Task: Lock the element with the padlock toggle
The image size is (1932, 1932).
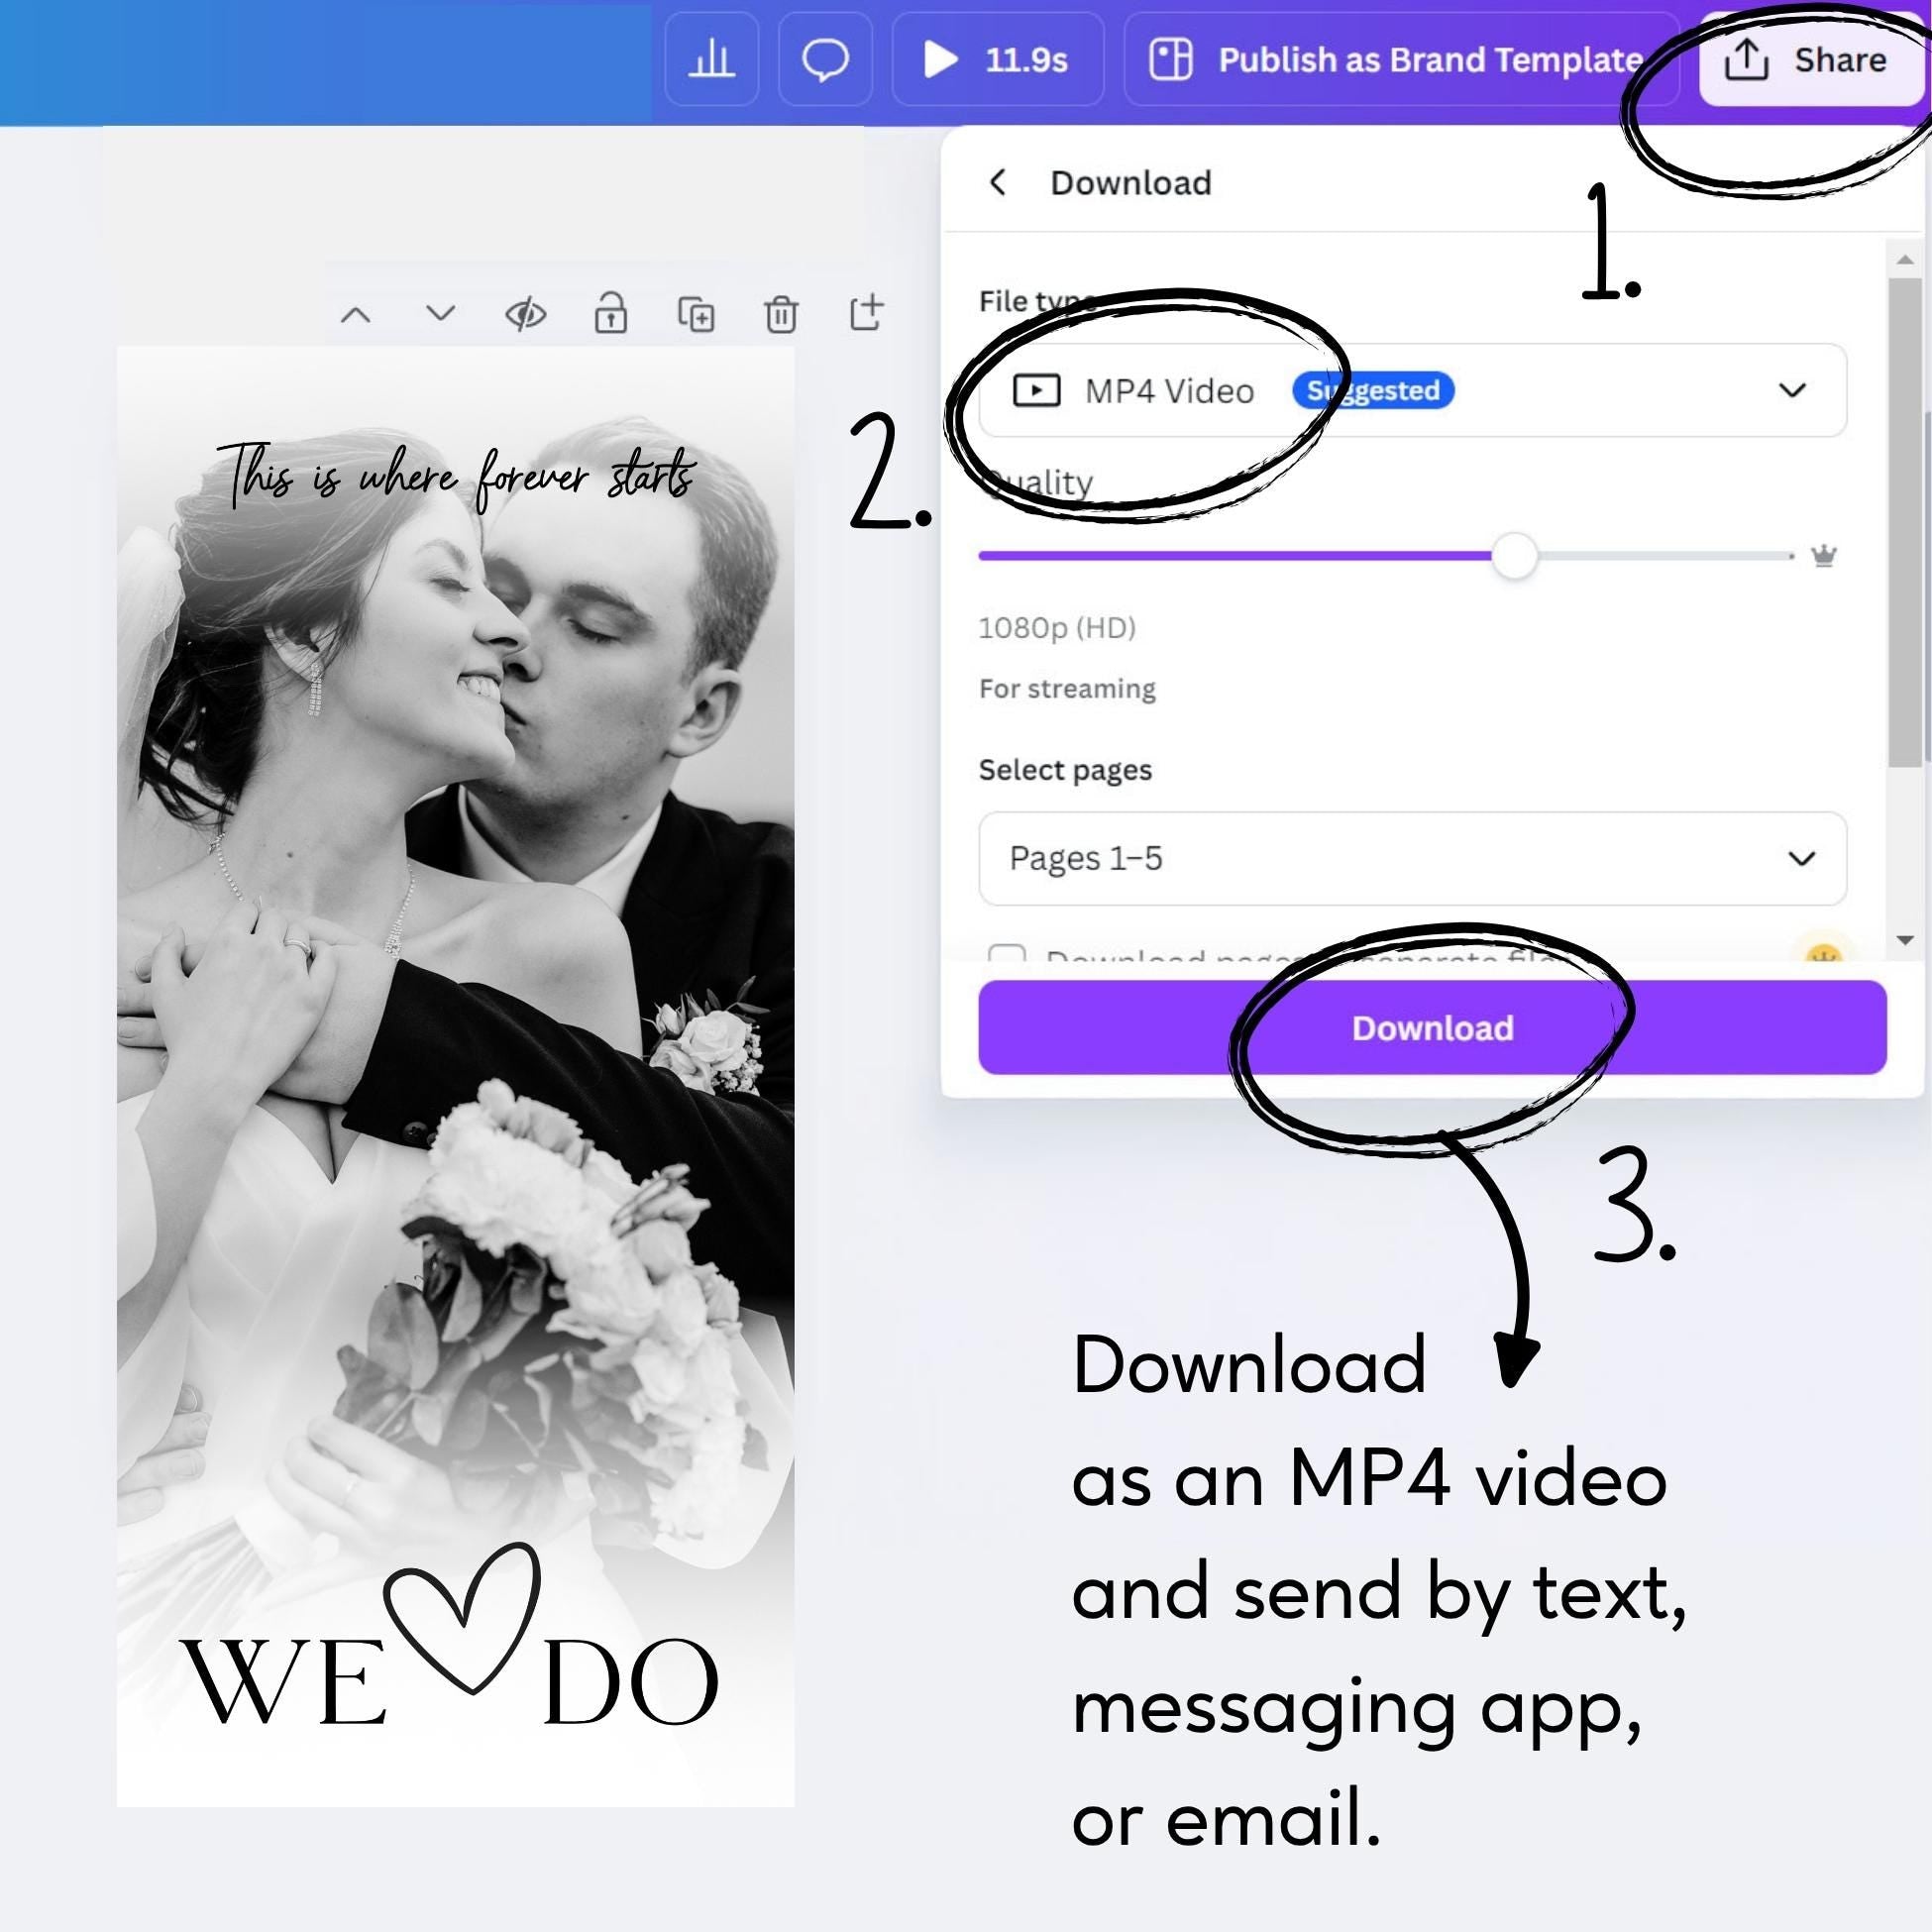Action: pyautogui.click(x=611, y=313)
